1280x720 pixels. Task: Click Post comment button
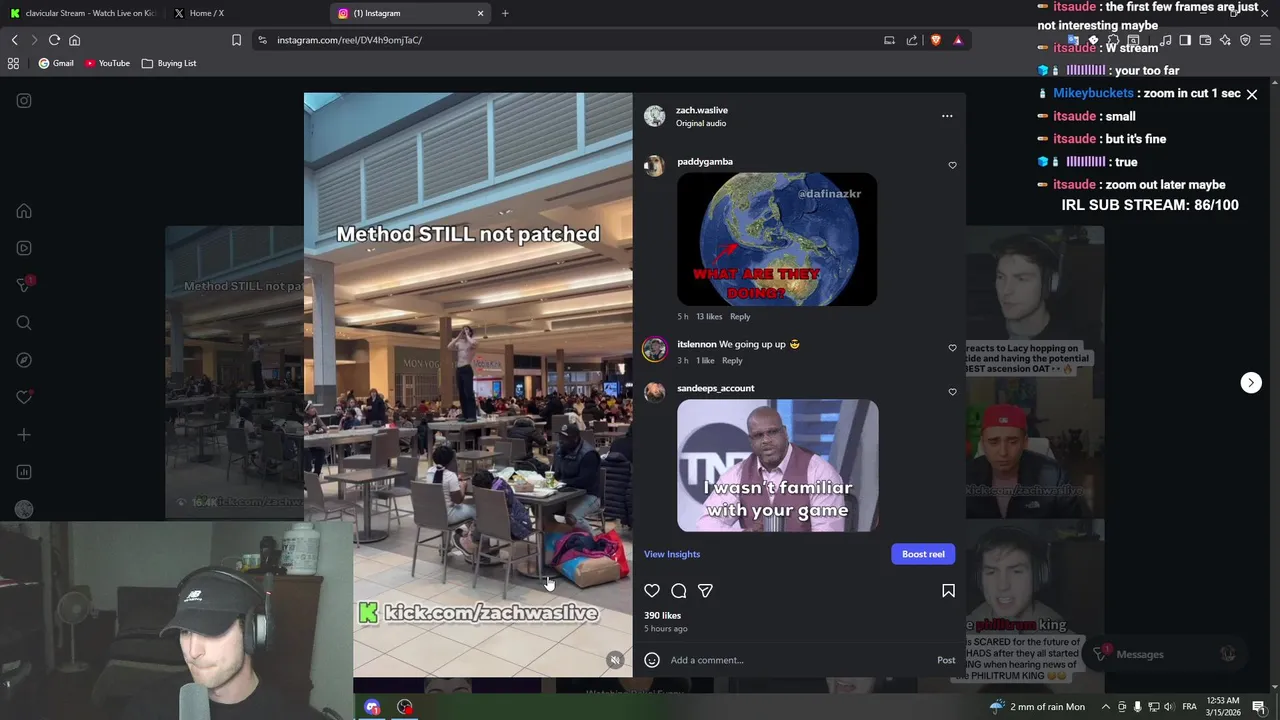[946, 660]
